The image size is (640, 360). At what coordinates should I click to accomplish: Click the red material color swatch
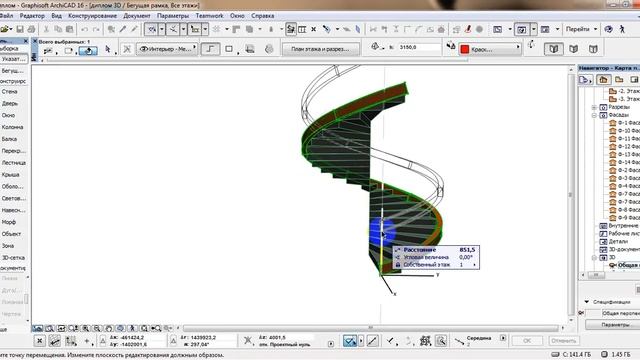(x=464, y=49)
